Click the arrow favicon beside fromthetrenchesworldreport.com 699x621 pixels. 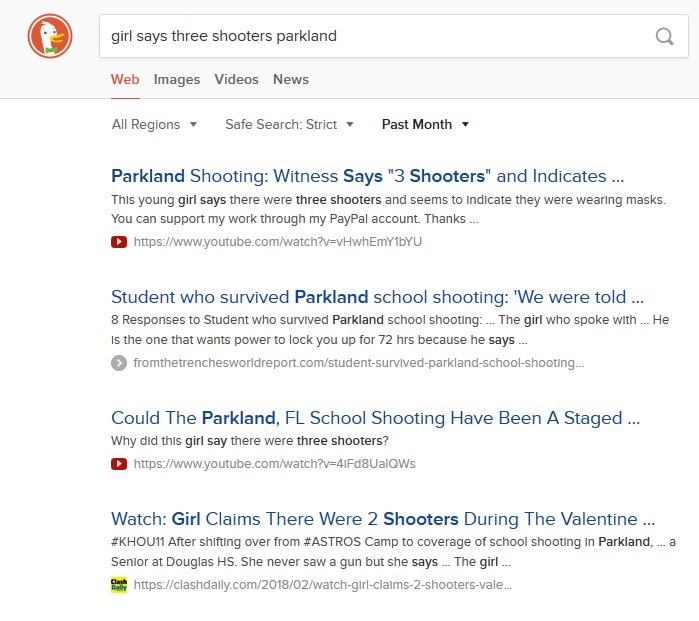(119, 363)
